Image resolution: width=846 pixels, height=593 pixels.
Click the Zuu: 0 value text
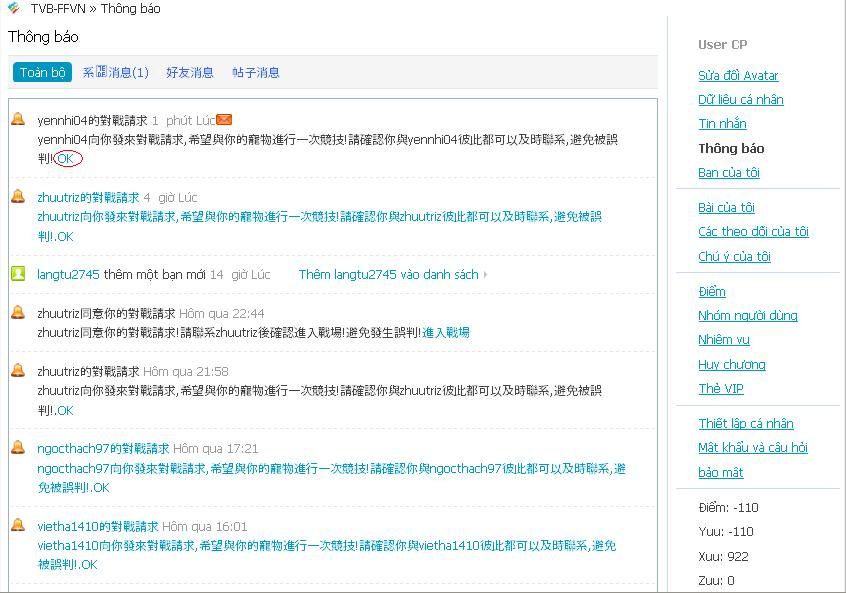[x=716, y=581]
